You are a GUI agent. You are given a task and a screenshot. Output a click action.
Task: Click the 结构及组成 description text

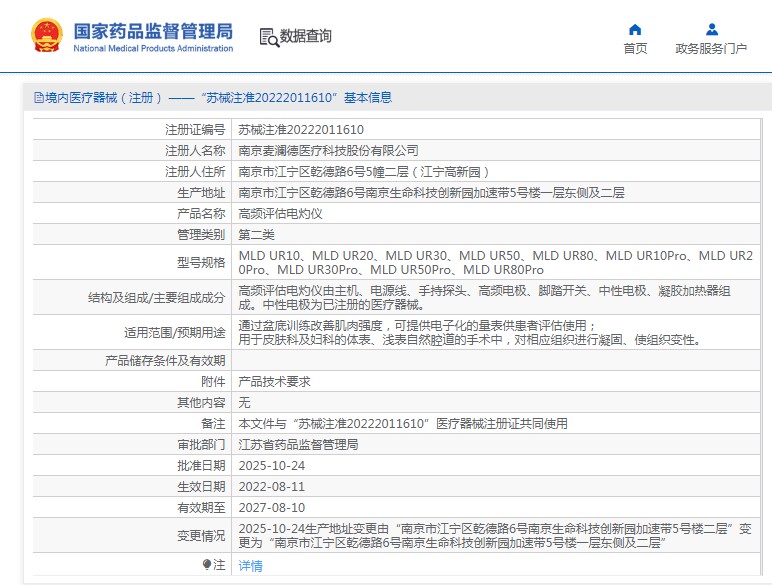484,297
